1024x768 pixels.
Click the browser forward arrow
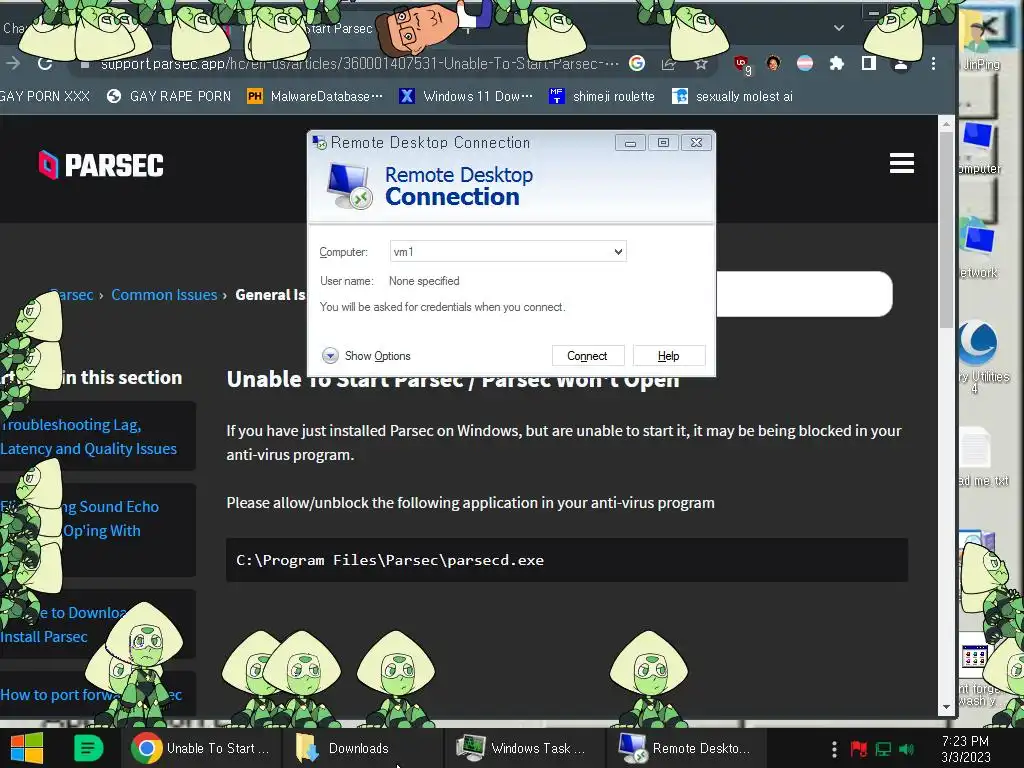point(12,63)
